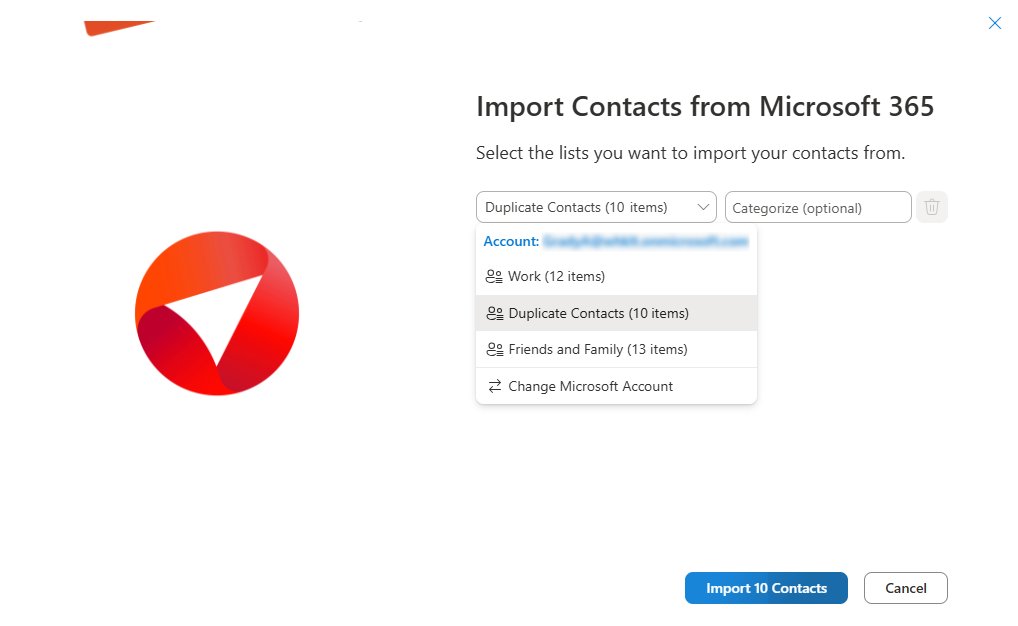The height and width of the screenshot is (626, 1018).
Task: Pick Friends and Family (13 items)
Action: click(x=597, y=350)
